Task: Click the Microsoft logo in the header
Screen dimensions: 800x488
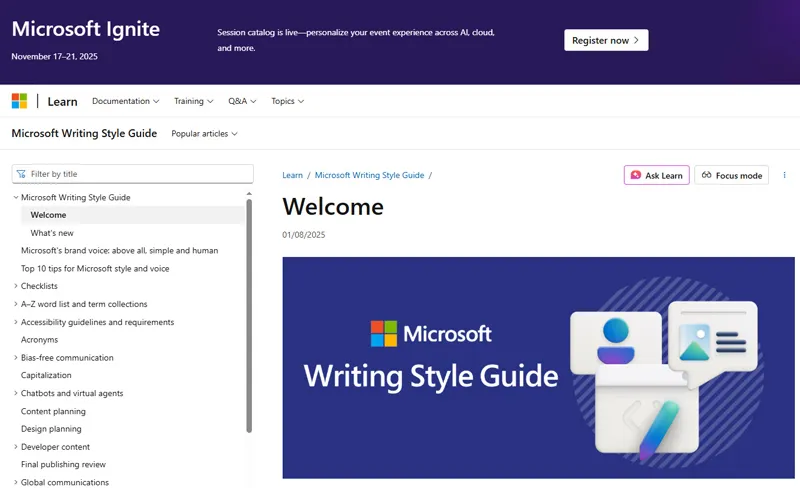Action: (19, 101)
